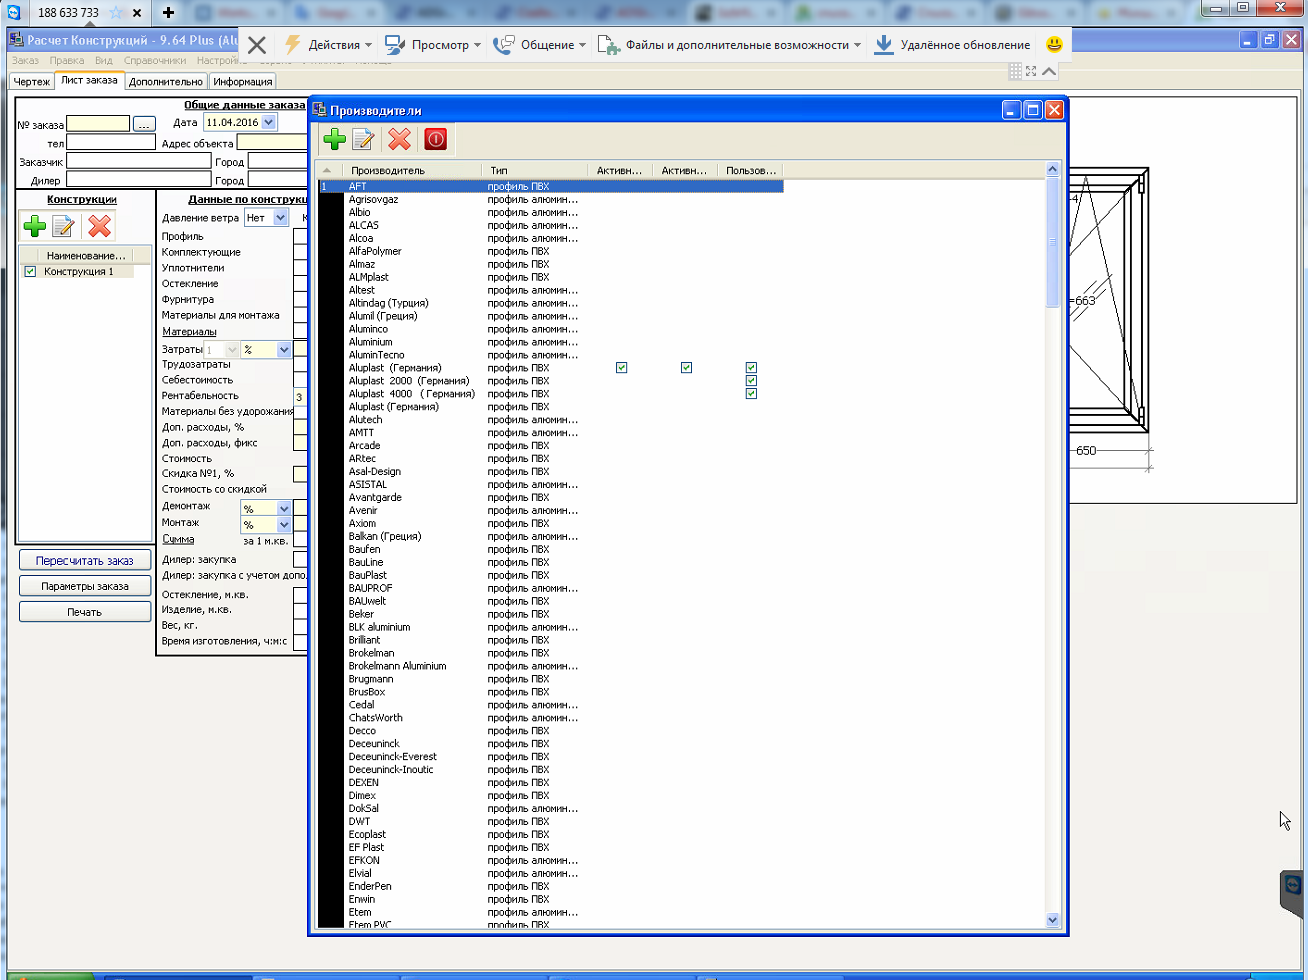Viewport: 1308px width, 980px height.
Task: Select the Deceuninck-Everest row
Action: click(x=550, y=757)
